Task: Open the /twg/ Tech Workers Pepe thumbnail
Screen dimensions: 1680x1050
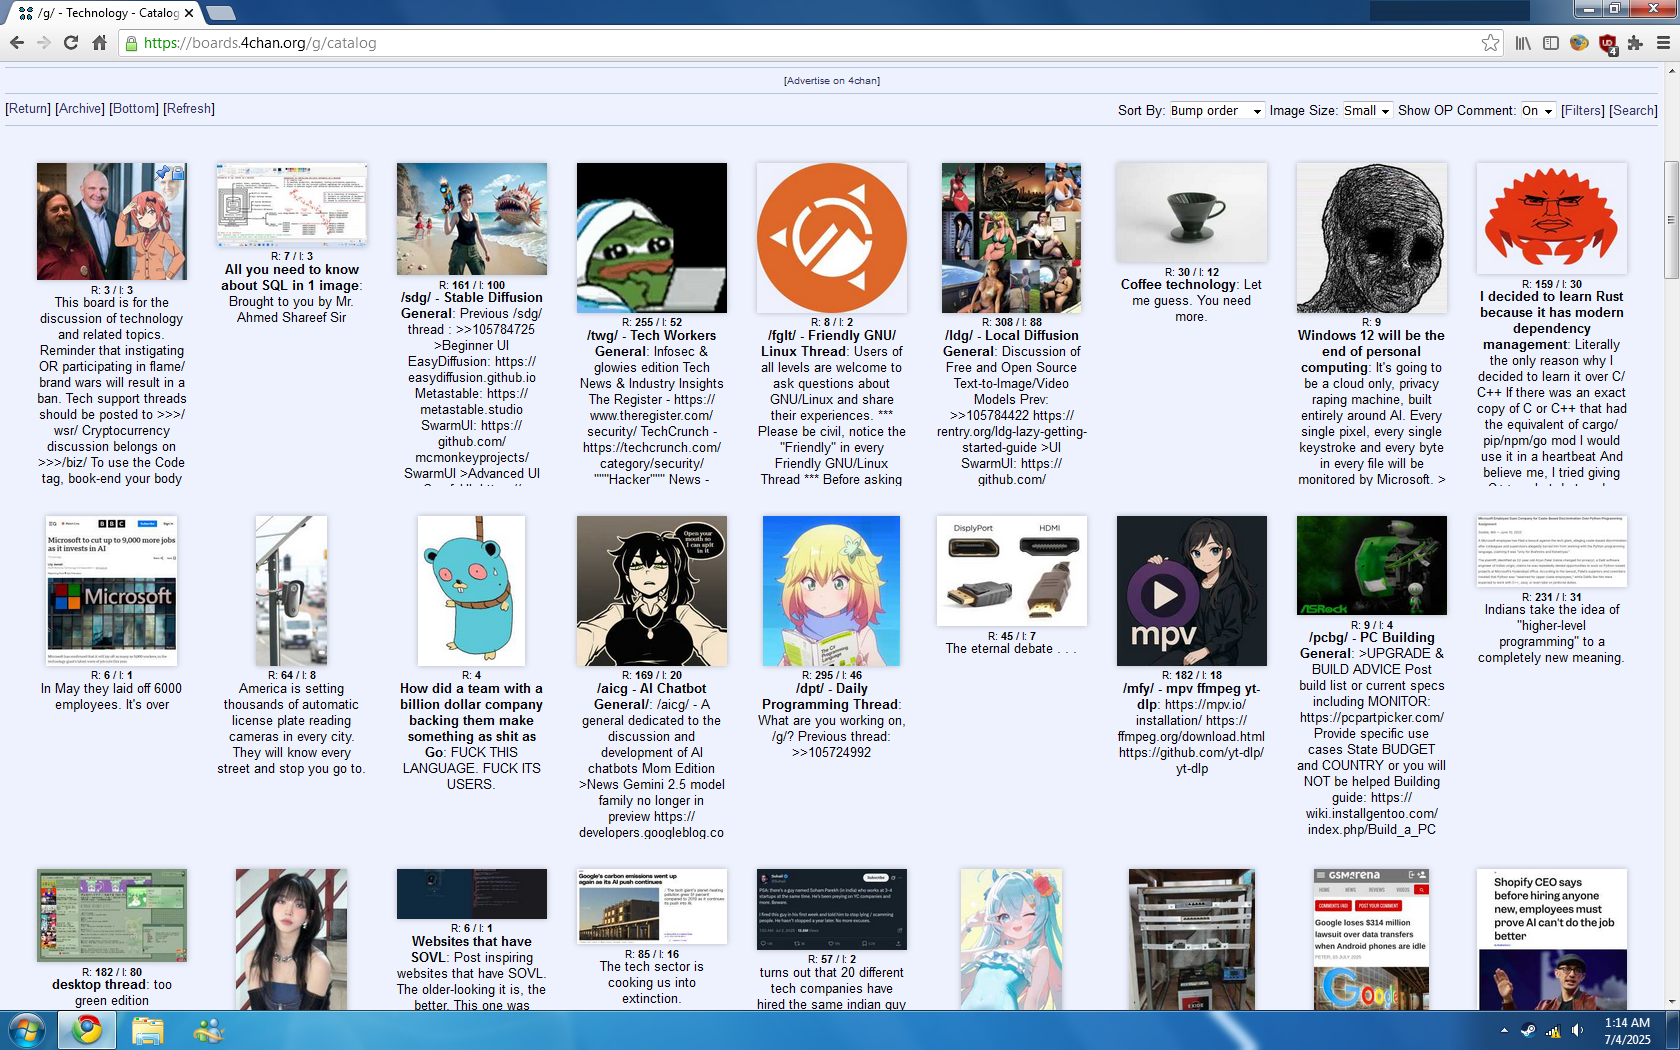Action: pyautogui.click(x=652, y=238)
